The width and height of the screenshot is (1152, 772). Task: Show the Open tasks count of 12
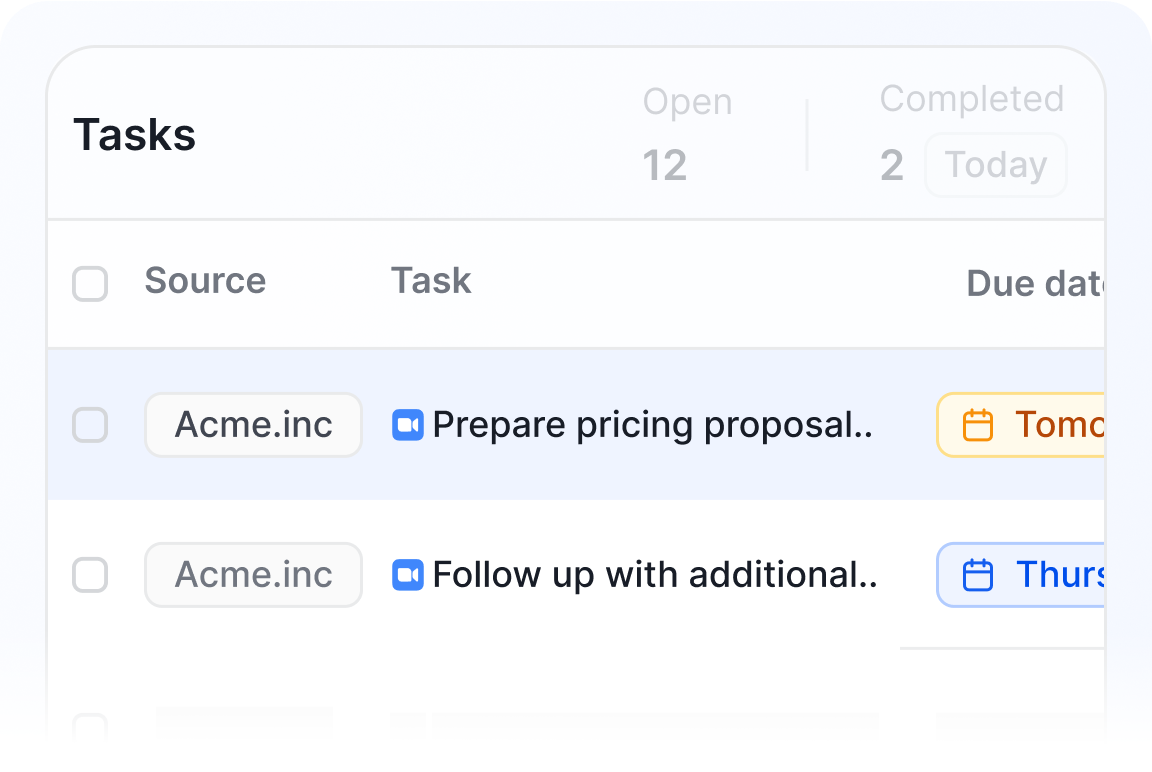coord(665,166)
